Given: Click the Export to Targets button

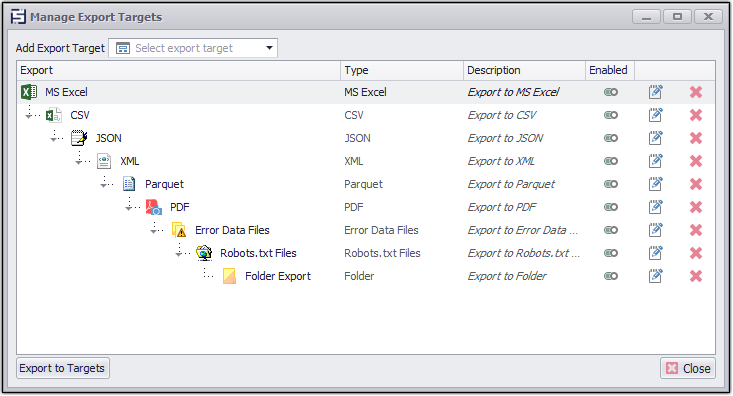Looking at the screenshot, I should pos(63,368).
